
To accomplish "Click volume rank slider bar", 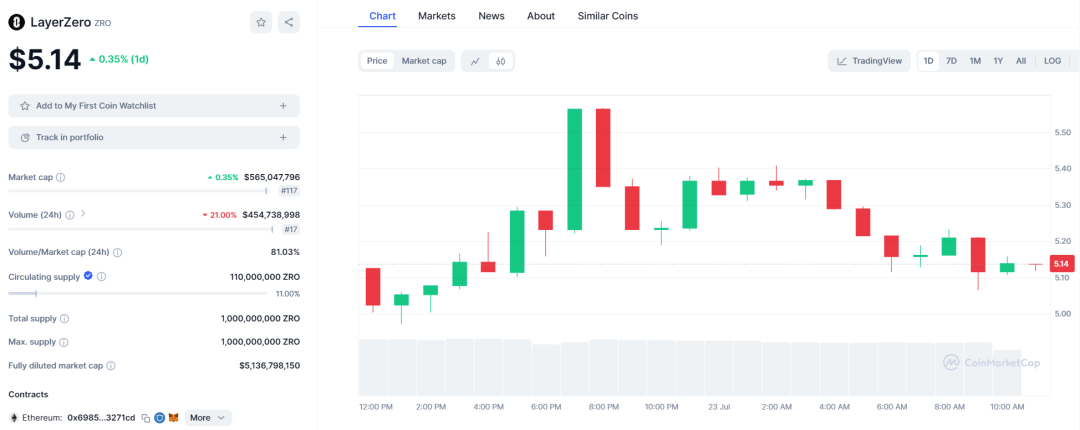I will pyautogui.click(x=143, y=229).
